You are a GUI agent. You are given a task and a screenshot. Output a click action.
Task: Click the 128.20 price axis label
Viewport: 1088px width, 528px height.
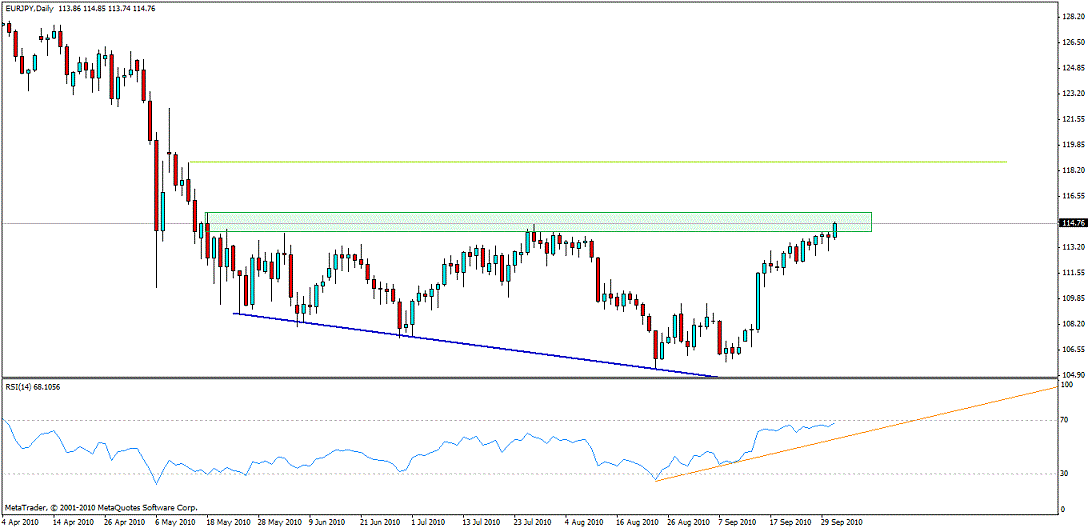pos(1071,16)
